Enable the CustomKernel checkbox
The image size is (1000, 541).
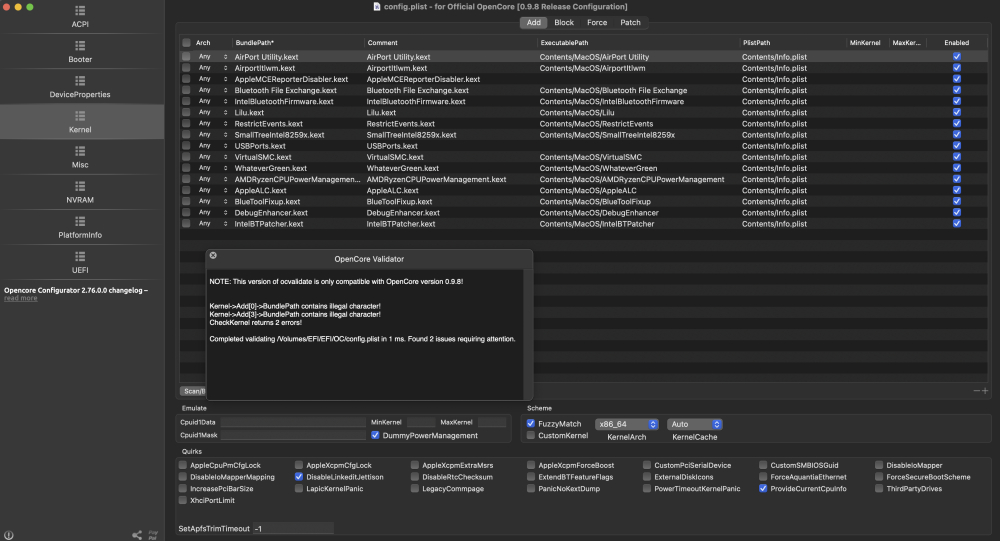(531, 435)
